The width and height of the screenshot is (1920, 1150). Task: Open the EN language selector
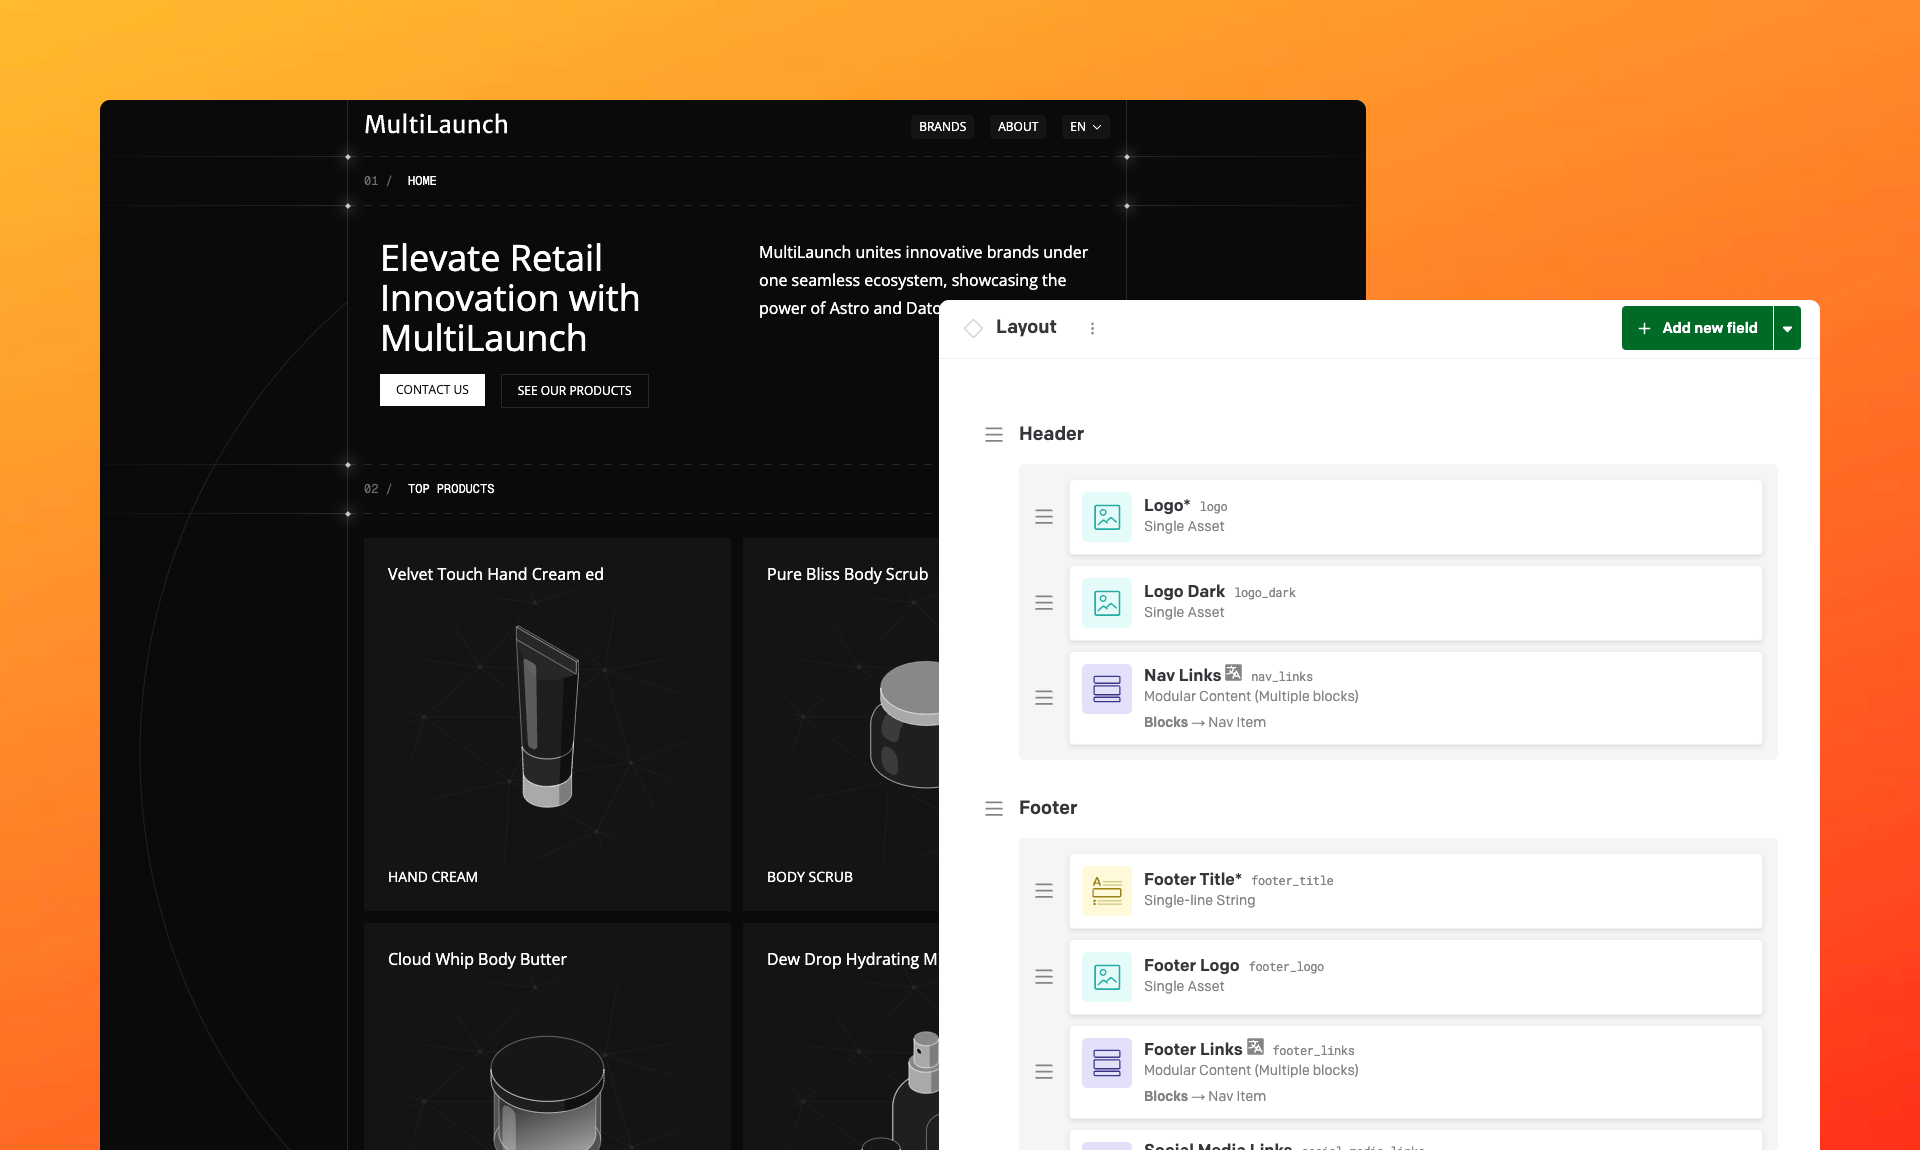(x=1085, y=127)
